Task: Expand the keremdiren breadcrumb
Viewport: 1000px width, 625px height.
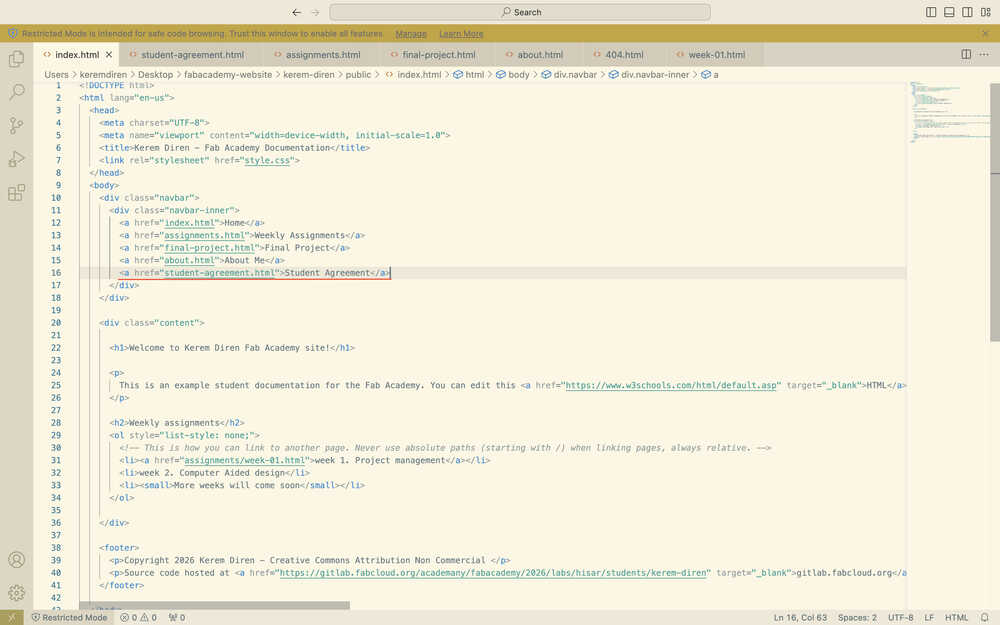Action: [103, 75]
